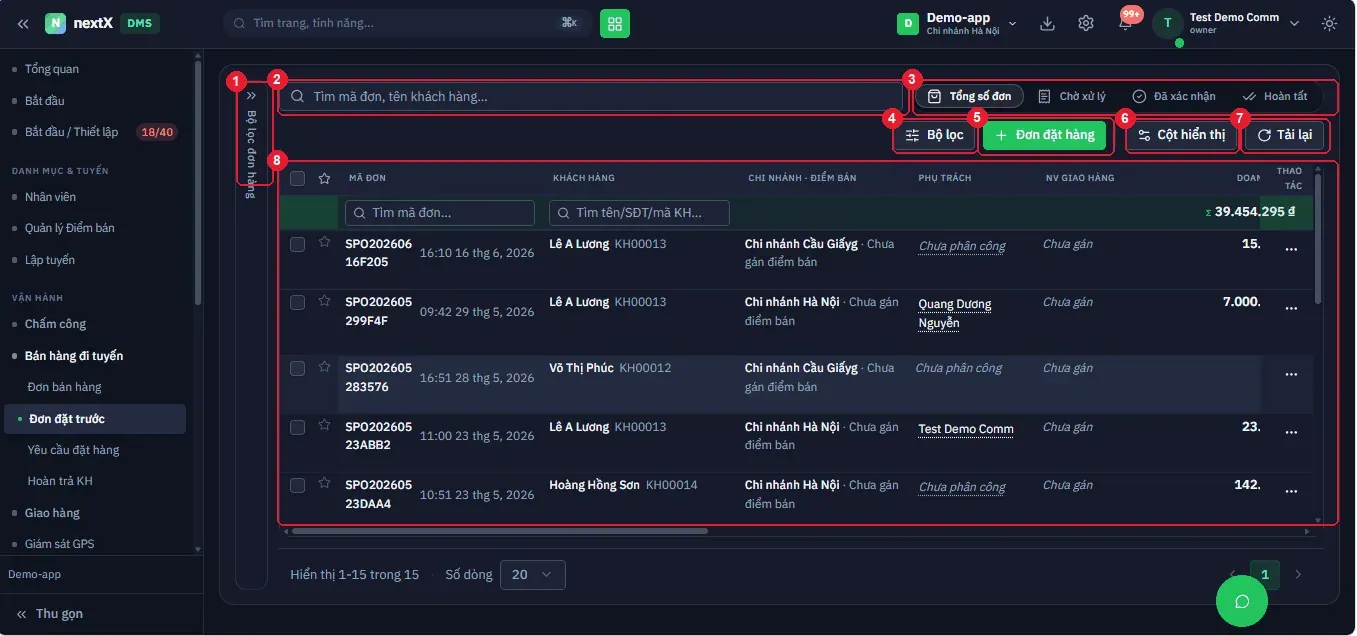
Task: Check the select-all checkbox in table header
Action: click(x=297, y=178)
